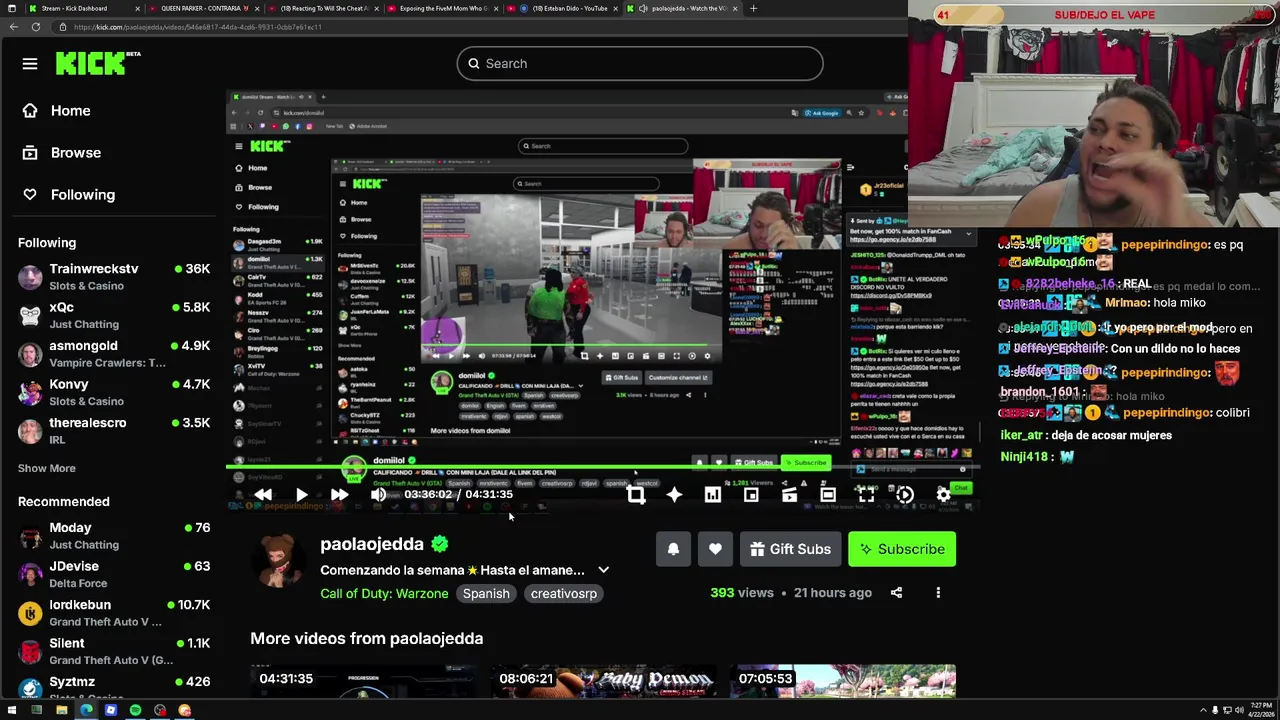Share the video using share icon
This screenshot has height=720, width=1280.
point(896,593)
